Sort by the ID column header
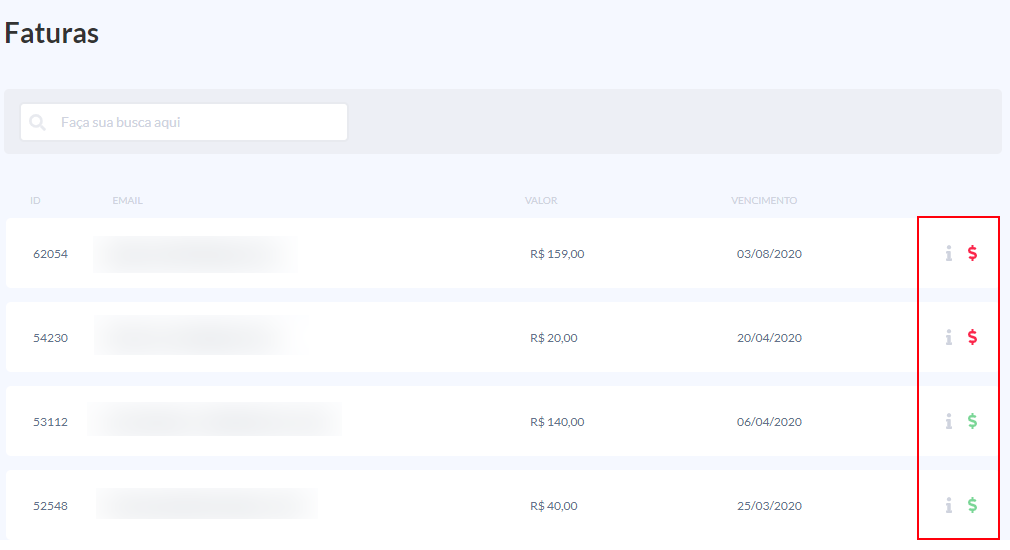1010x550 pixels. [x=35, y=201]
